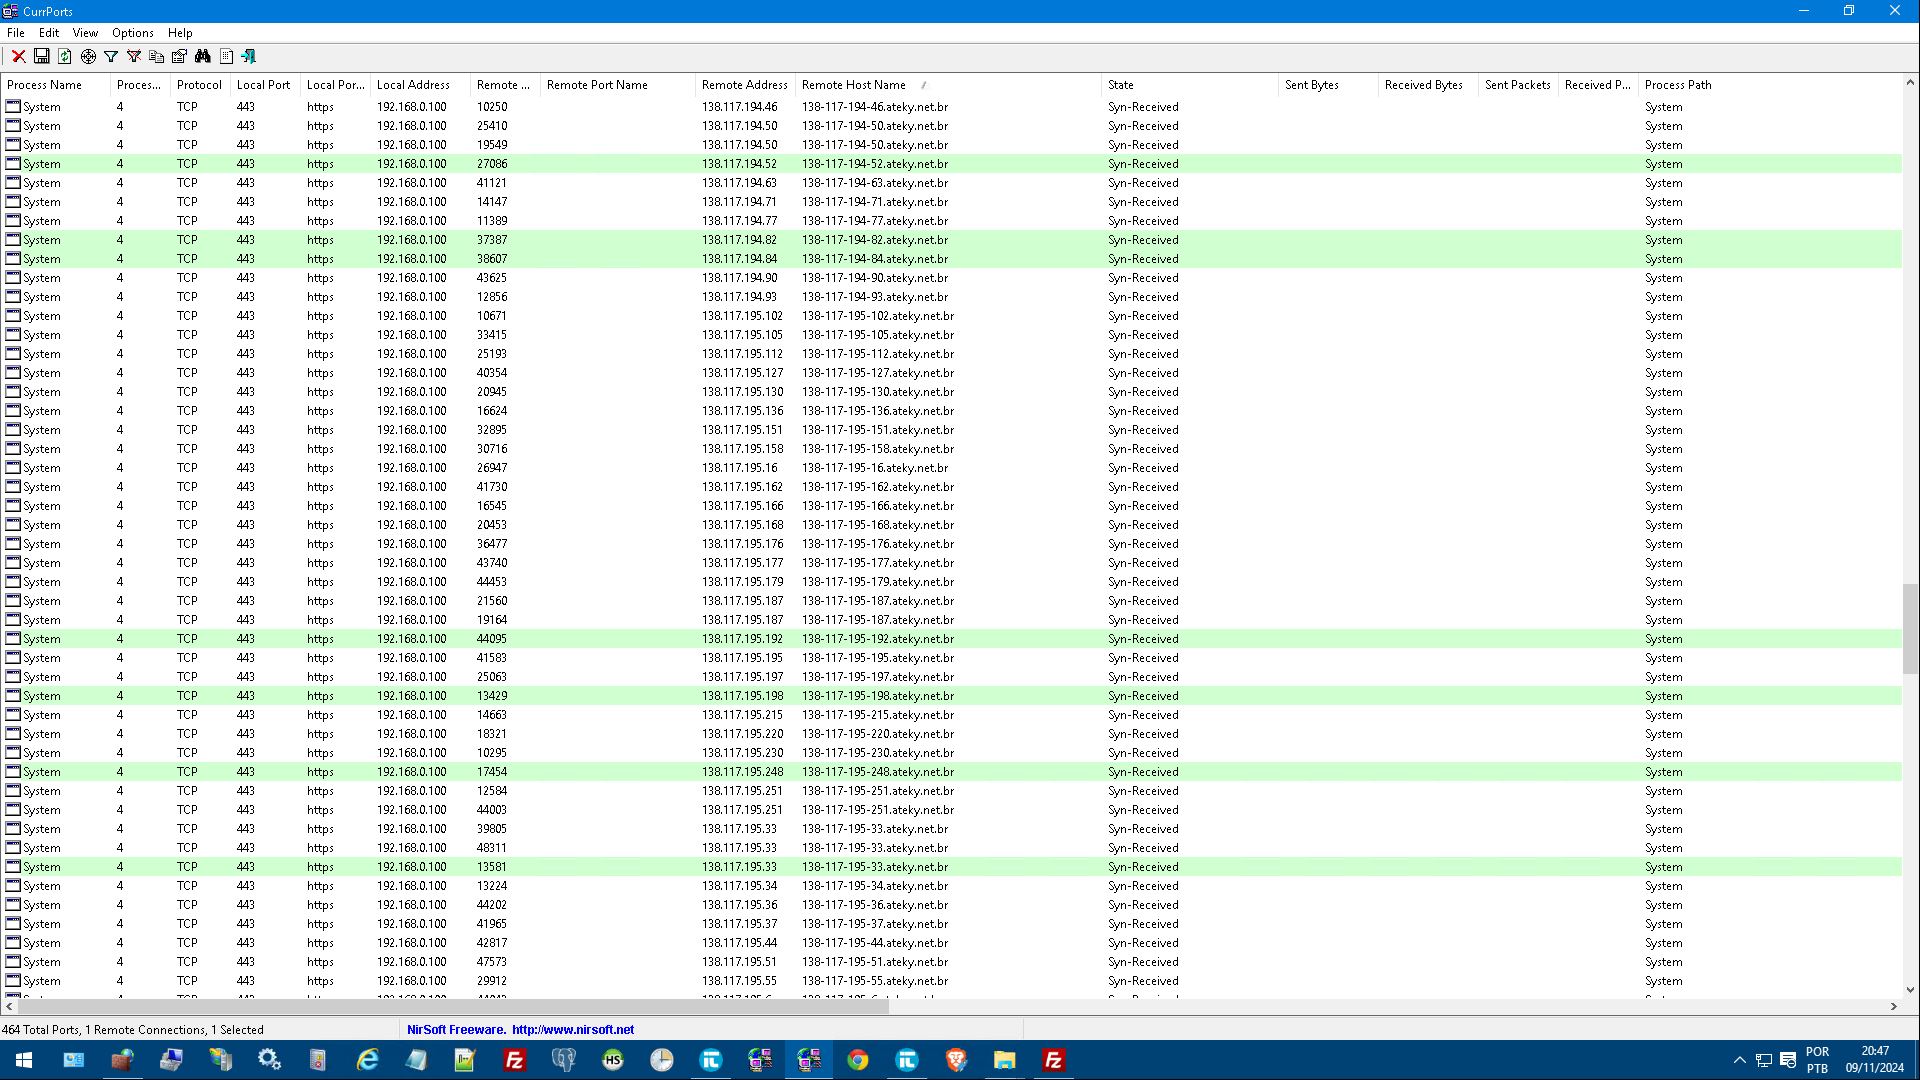Sort by Remote Host Name column header

point(853,85)
